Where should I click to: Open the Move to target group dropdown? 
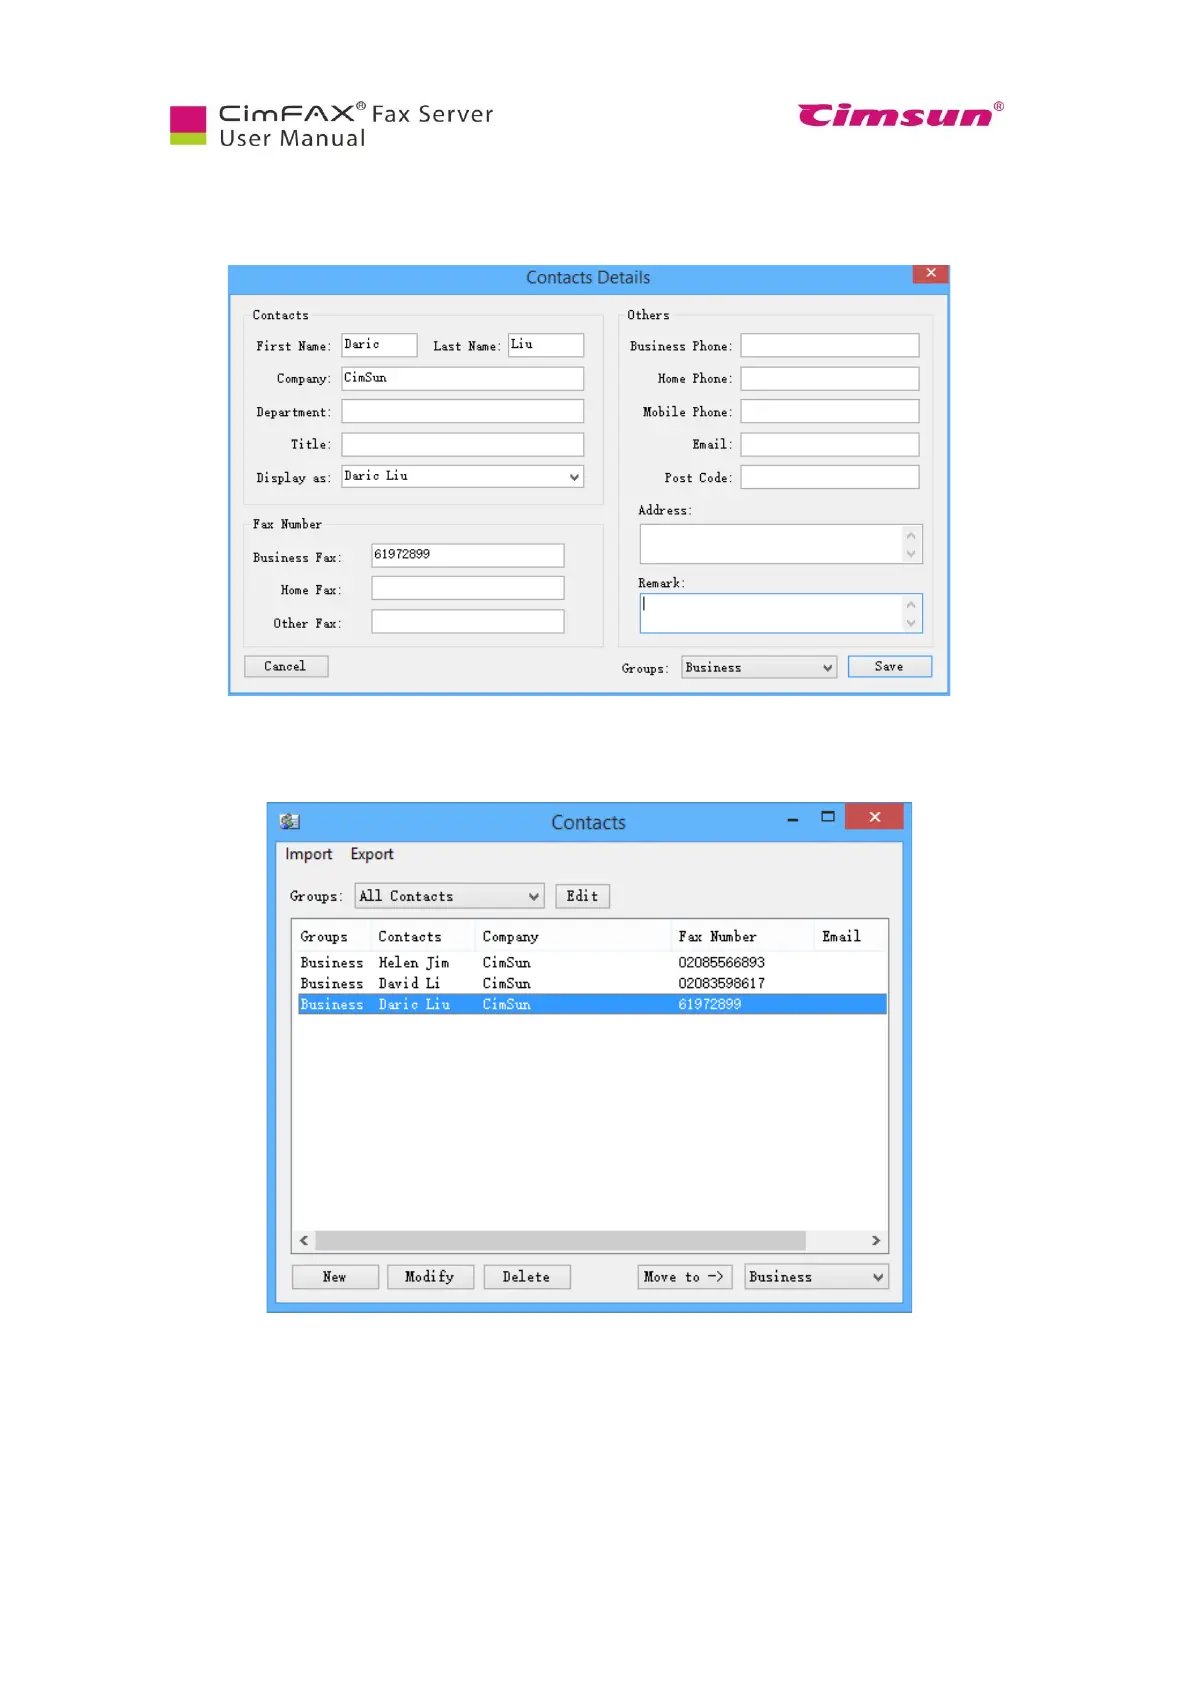coord(816,1277)
